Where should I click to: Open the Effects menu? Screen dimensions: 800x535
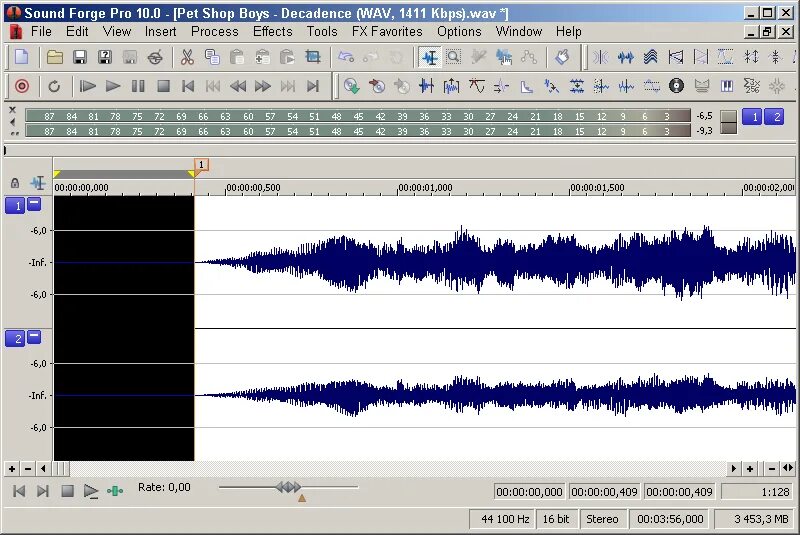click(272, 32)
